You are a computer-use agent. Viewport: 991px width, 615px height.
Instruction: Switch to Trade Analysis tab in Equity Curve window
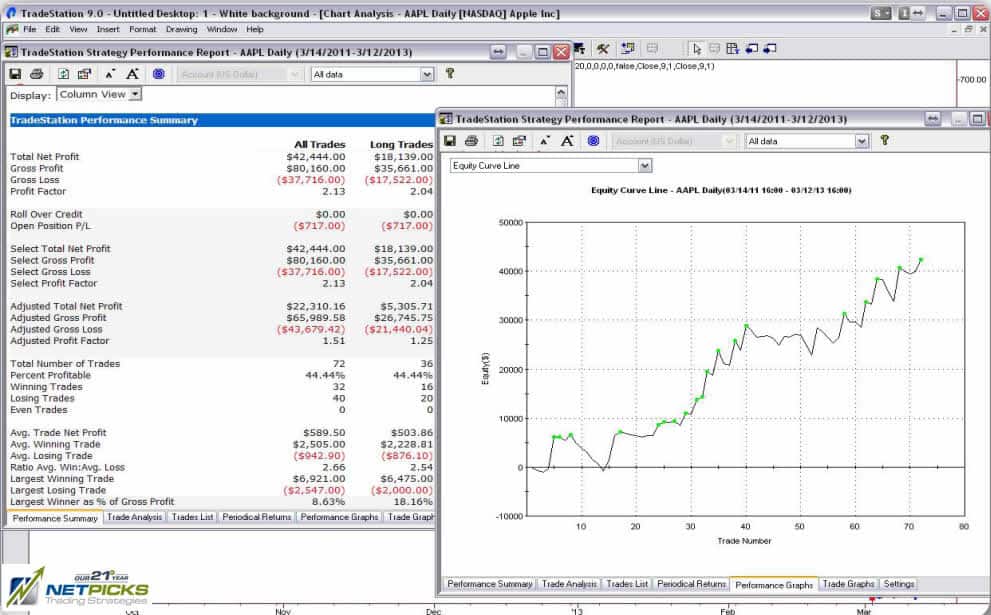point(569,584)
